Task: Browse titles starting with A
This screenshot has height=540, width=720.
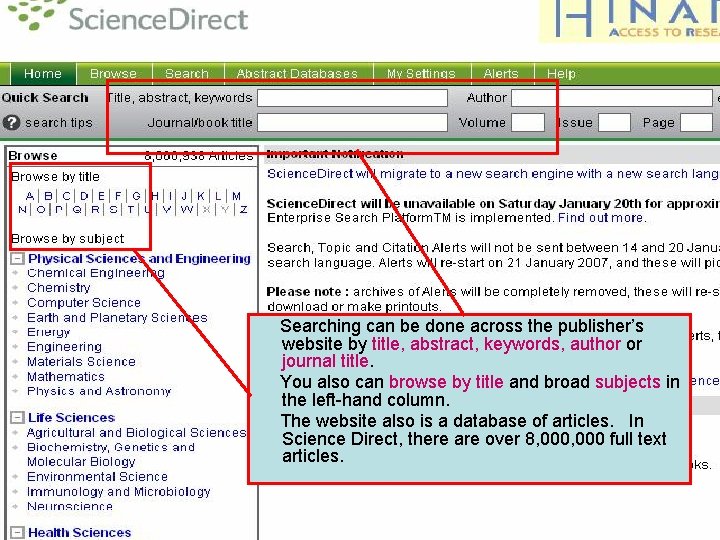Action: (30, 196)
